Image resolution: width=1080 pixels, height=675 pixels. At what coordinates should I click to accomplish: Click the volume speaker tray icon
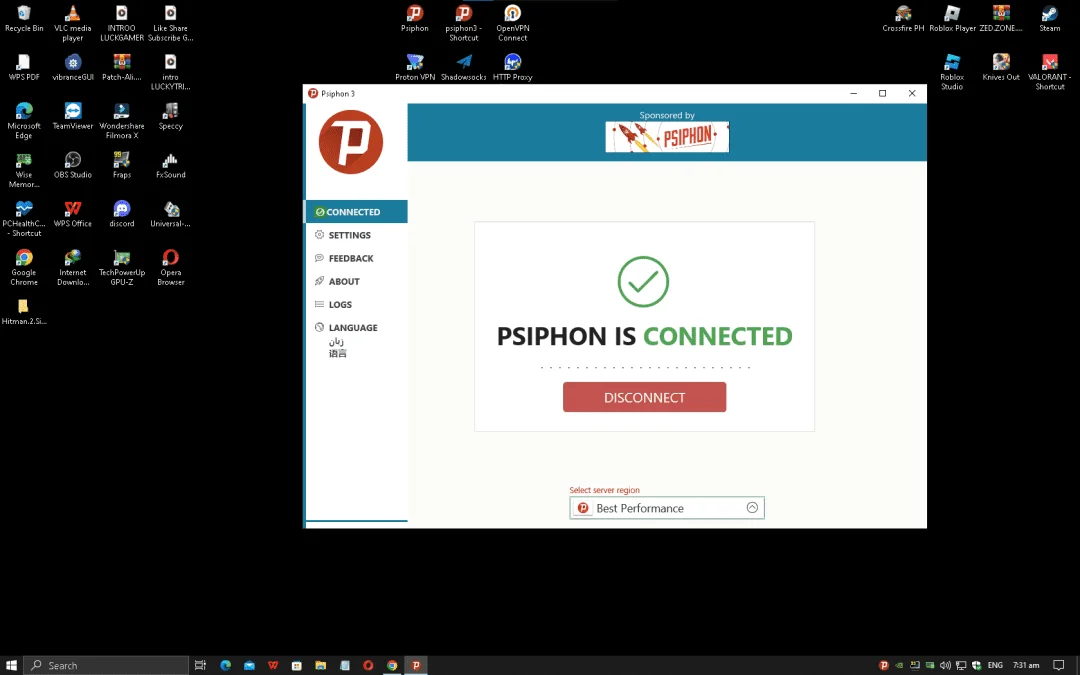pyautogui.click(x=945, y=665)
